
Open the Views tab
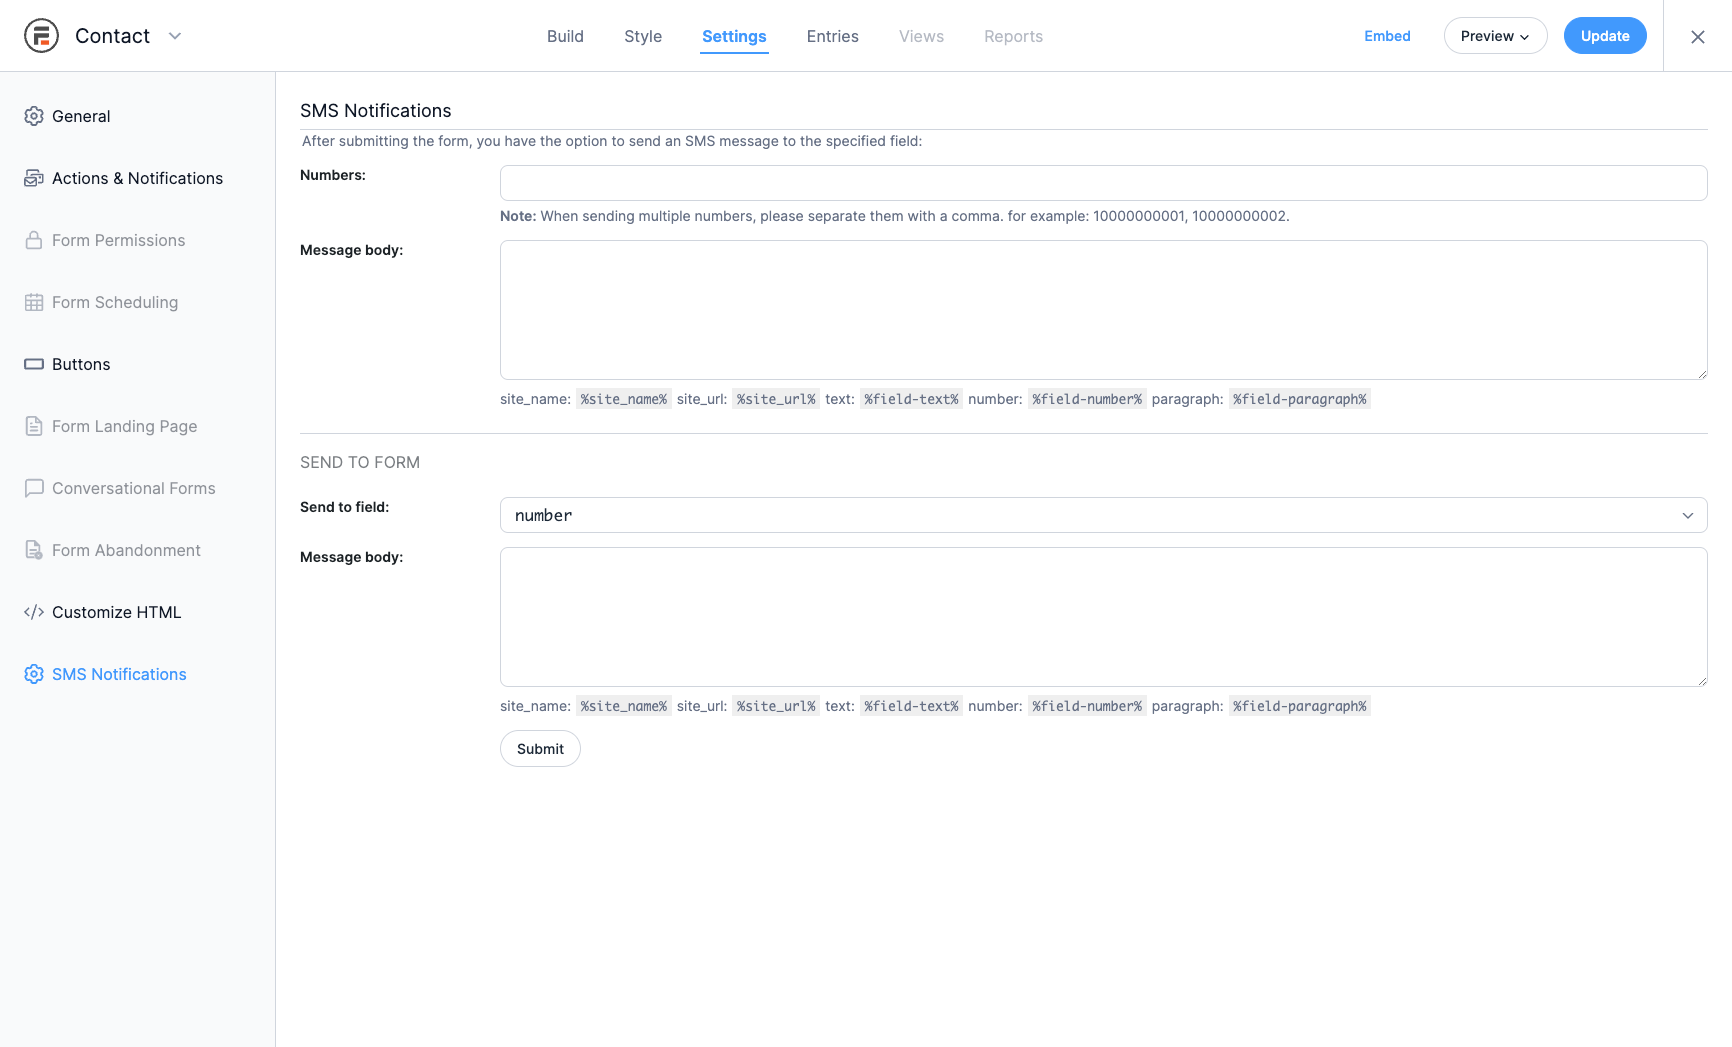[x=921, y=36]
